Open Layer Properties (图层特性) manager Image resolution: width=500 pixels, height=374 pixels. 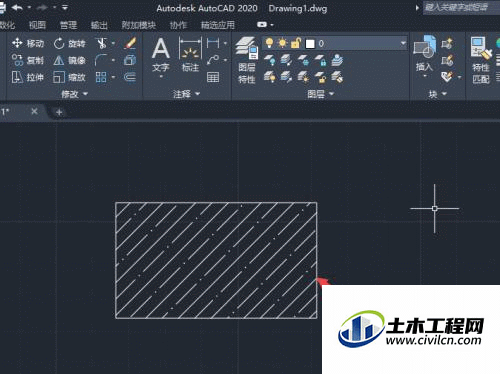click(x=247, y=60)
